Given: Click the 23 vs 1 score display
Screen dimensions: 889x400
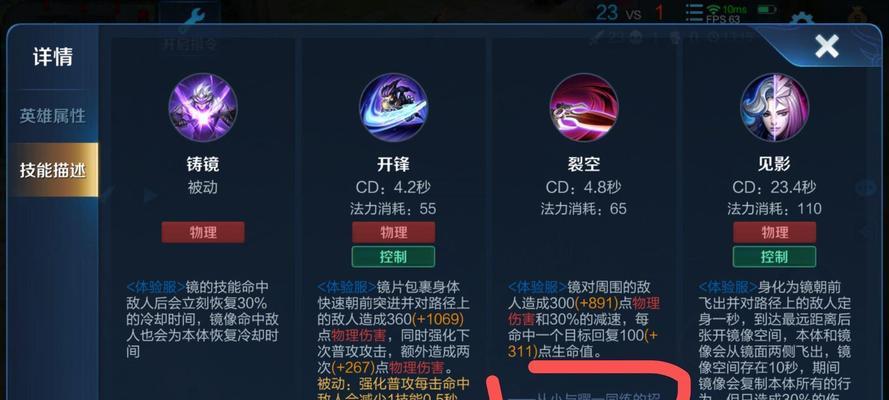Looking at the screenshot, I should (629, 12).
